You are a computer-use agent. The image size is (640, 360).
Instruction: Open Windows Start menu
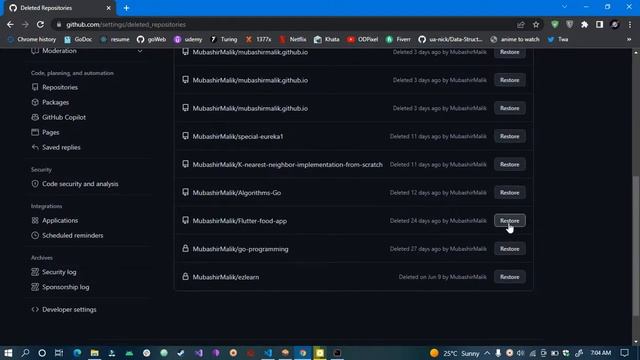pos(8,353)
